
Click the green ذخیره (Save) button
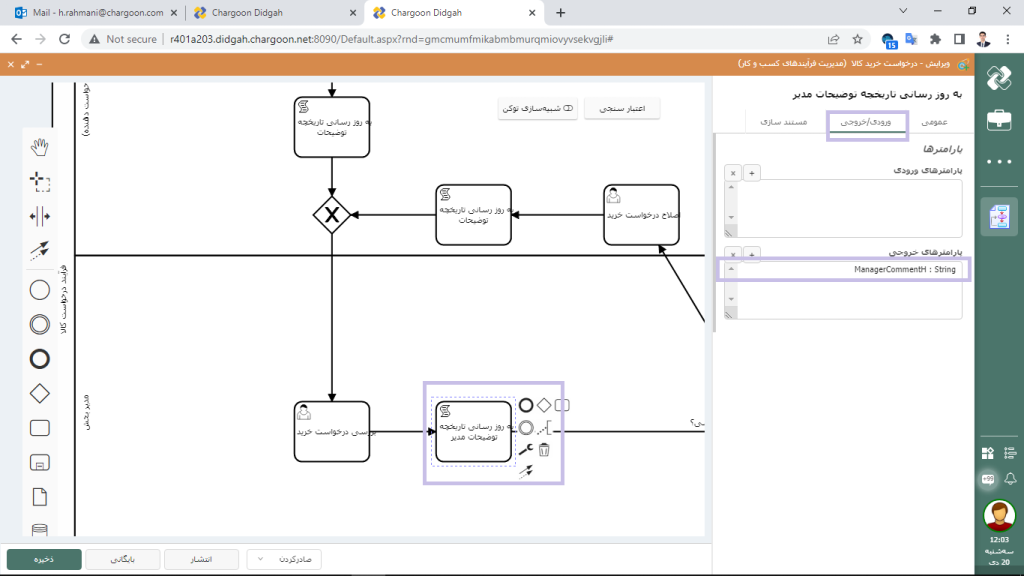coord(43,559)
